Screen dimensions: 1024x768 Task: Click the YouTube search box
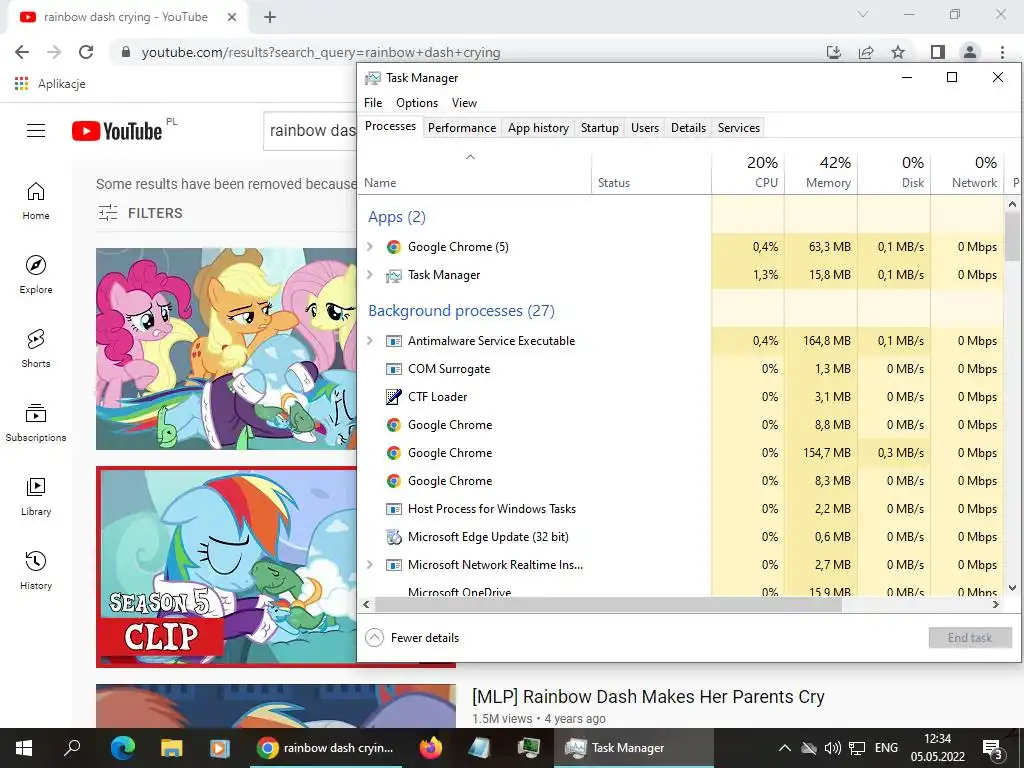(312, 131)
